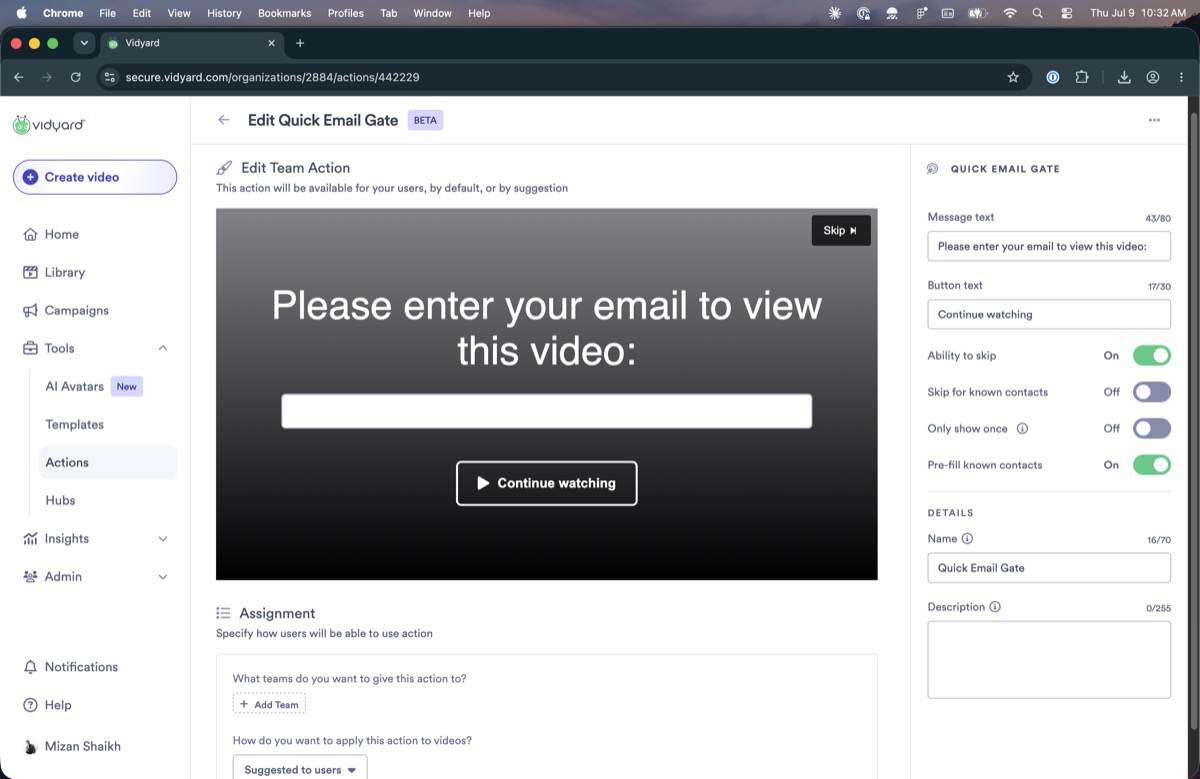Click the Notifications bell
Viewport: 1200px width, 779px height.
click(x=30, y=667)
